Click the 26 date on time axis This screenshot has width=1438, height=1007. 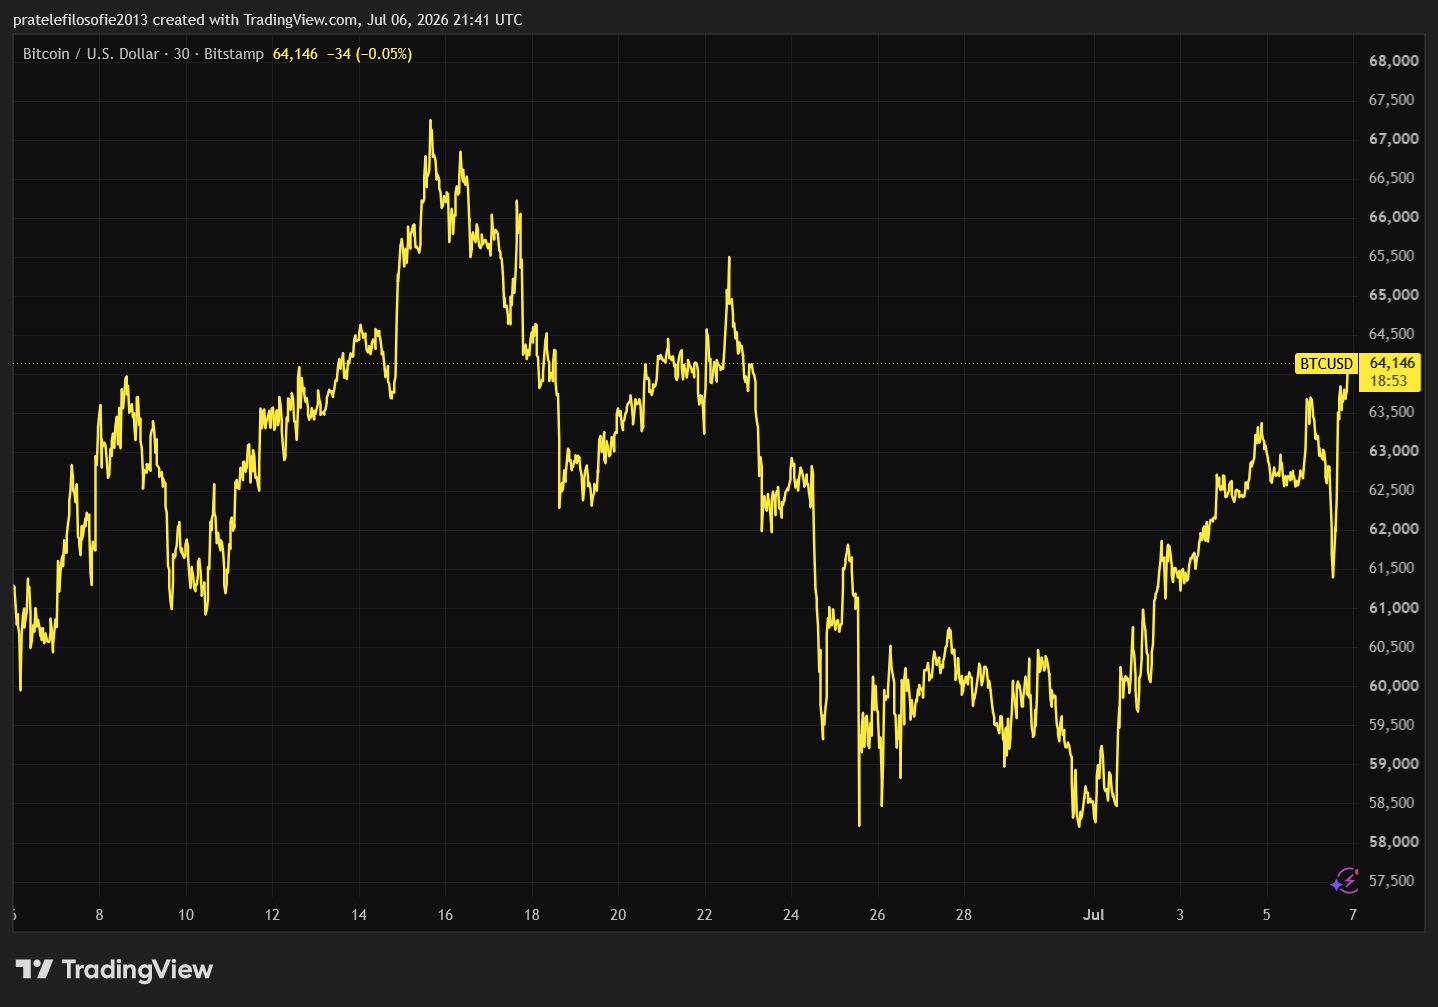click(x=877, y=915)
